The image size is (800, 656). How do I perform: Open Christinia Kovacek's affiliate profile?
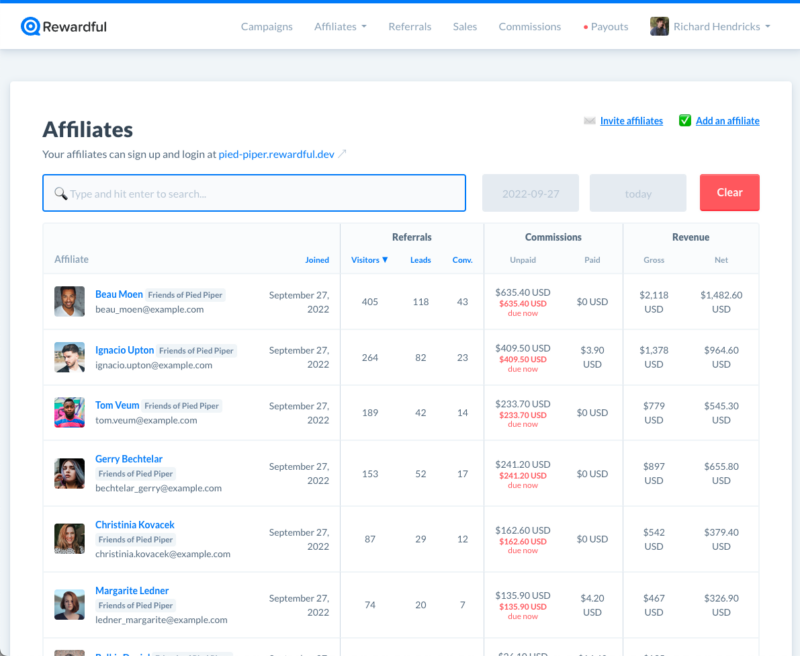[135, 524]
